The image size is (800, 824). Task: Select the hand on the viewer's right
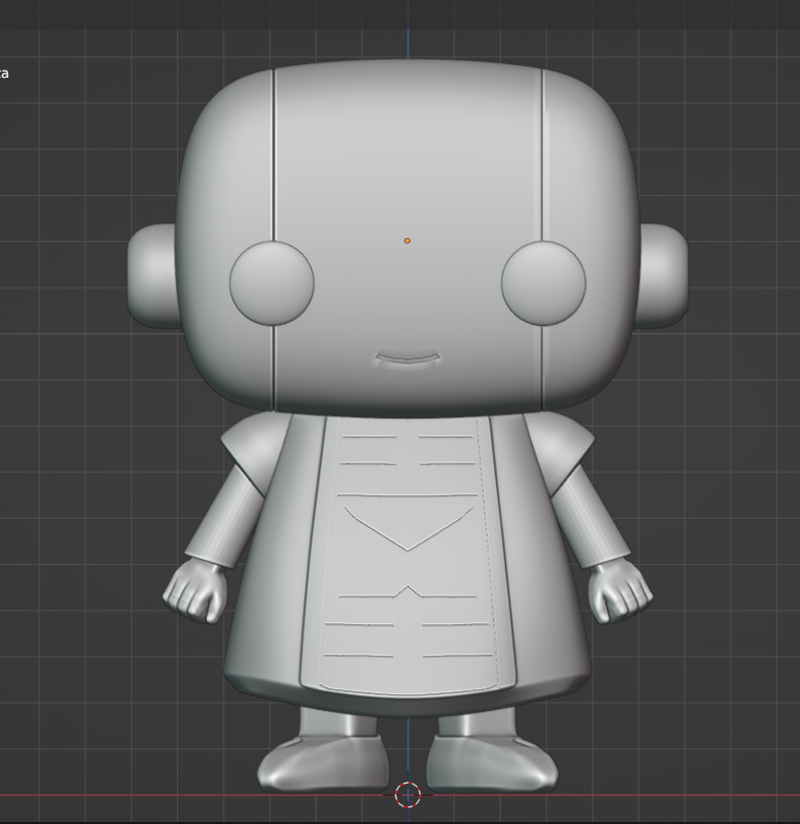point(619,591)
